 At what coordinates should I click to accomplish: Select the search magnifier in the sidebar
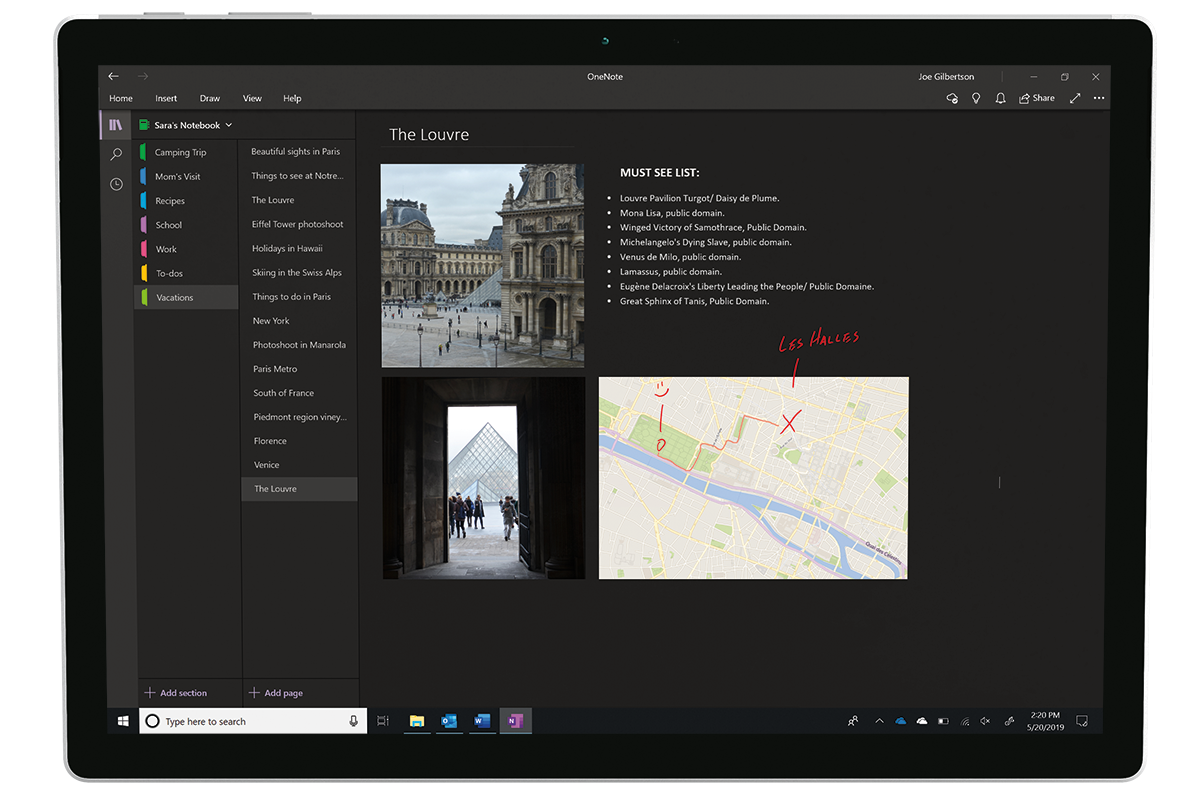pos(115,154)
